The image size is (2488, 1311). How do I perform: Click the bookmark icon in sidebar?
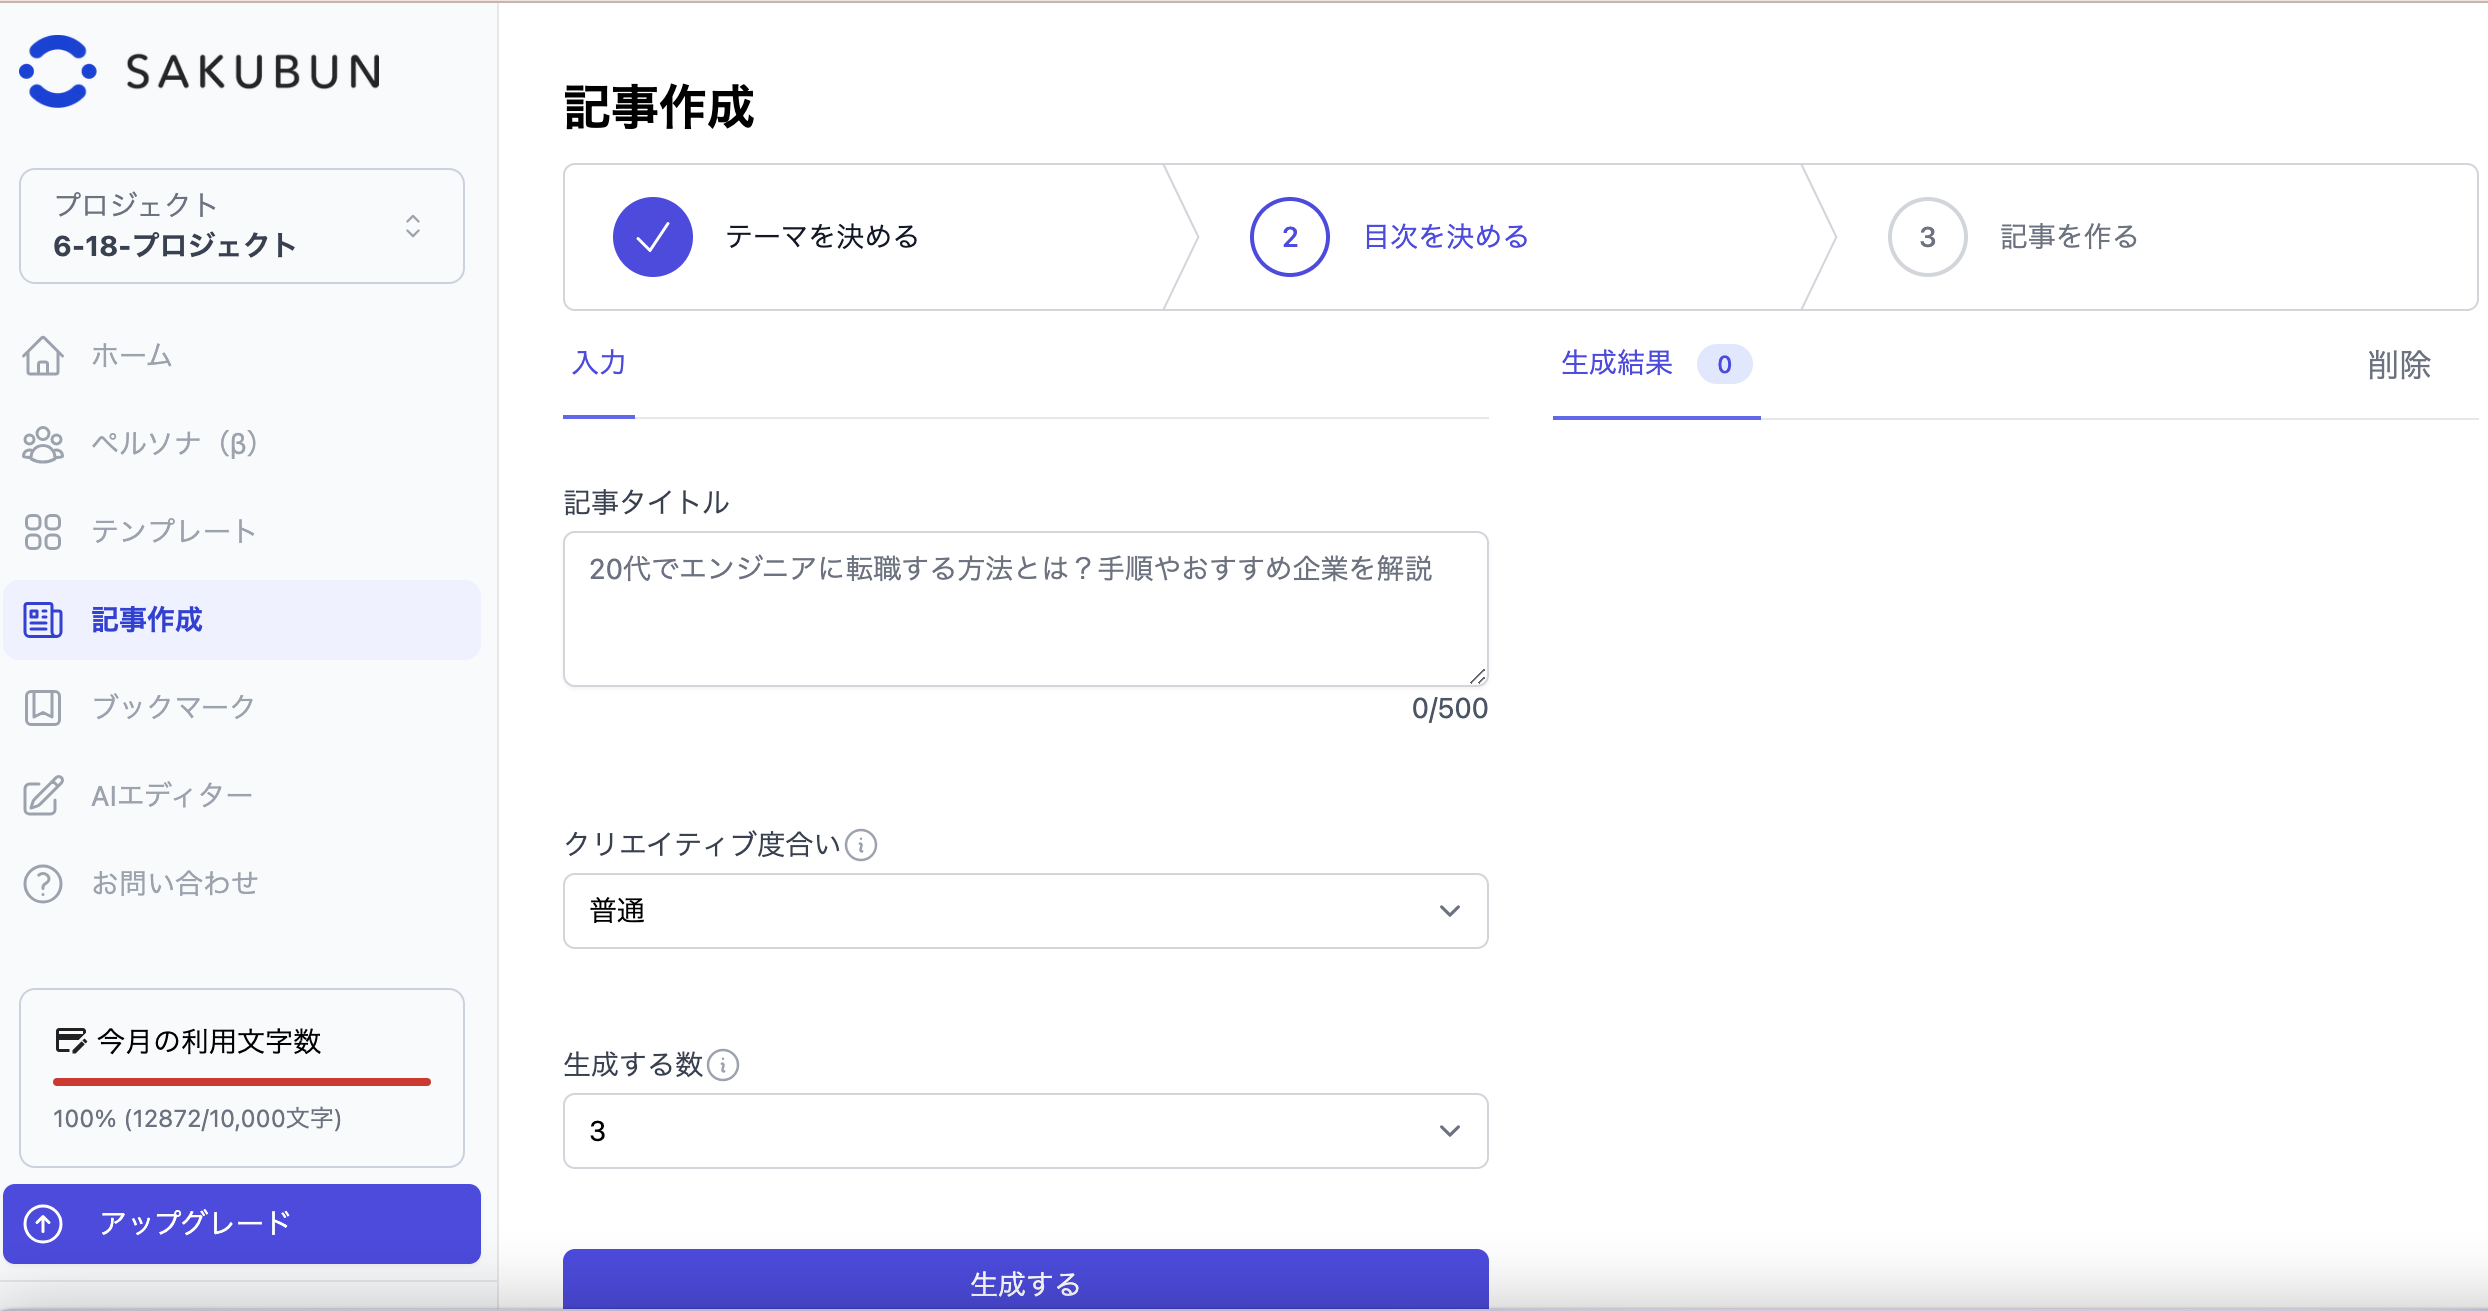tap(43, 707)
